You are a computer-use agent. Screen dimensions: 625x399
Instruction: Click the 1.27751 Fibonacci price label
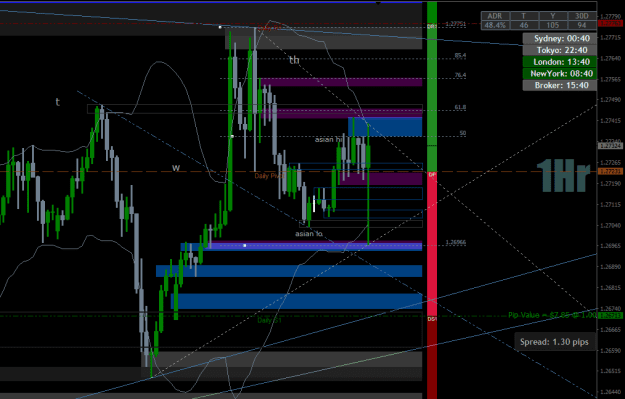tap(456, 24)
